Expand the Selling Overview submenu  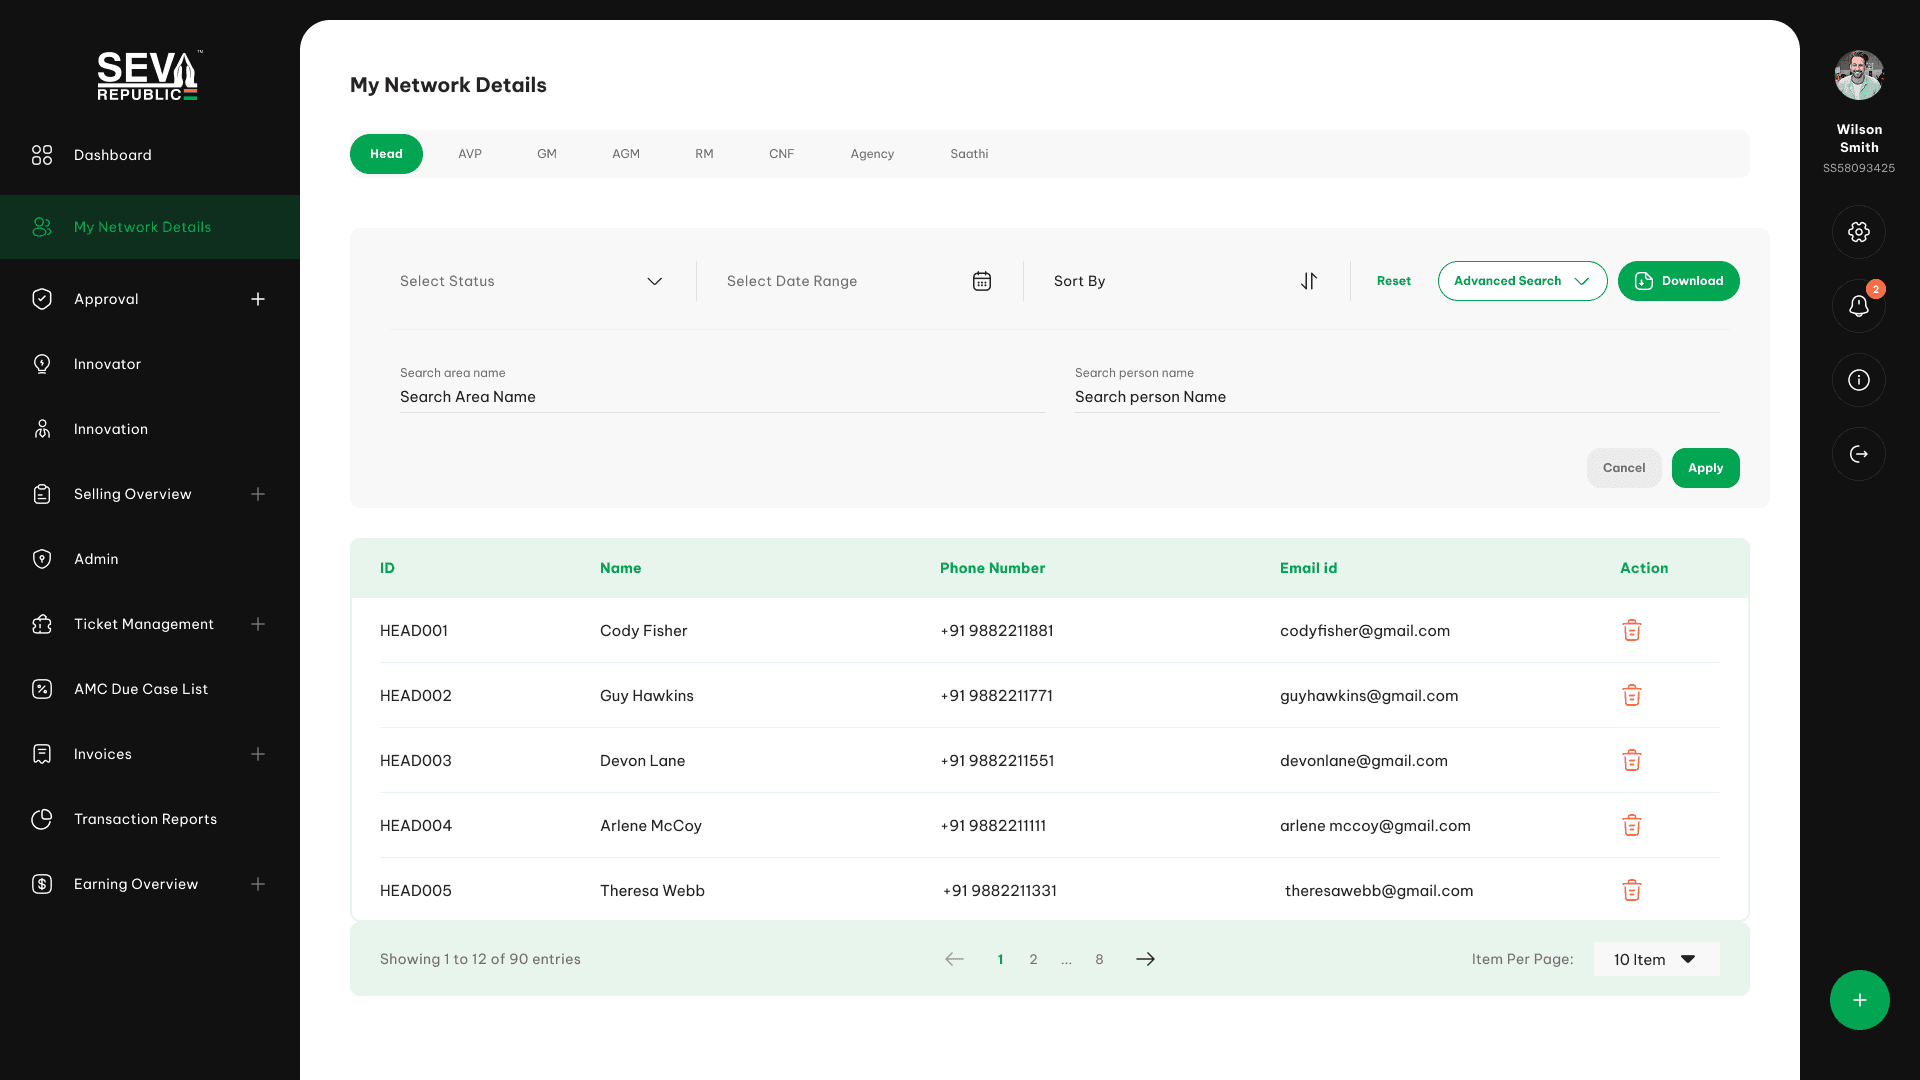[258, 494]
